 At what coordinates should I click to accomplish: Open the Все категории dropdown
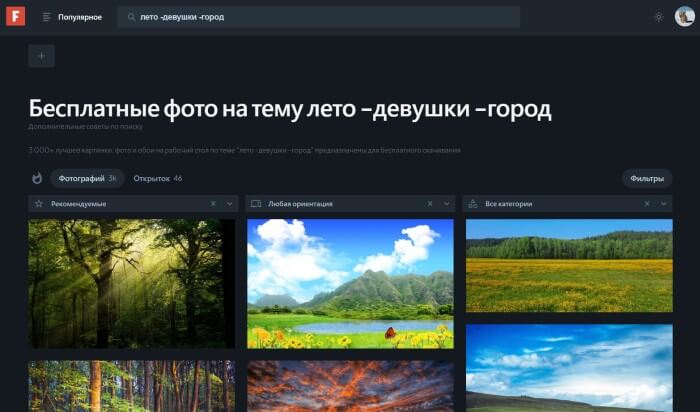(x=567, y=204)
